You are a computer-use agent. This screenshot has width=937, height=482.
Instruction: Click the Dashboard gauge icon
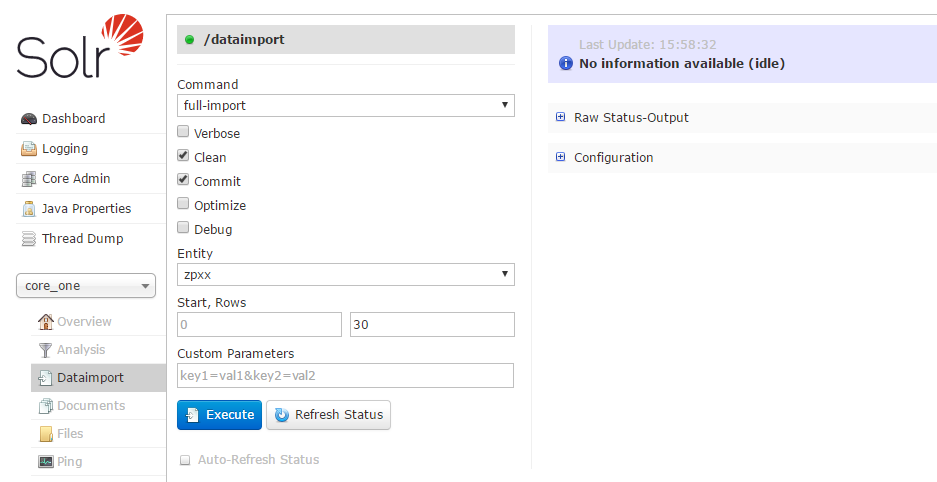tap(29, 119)
